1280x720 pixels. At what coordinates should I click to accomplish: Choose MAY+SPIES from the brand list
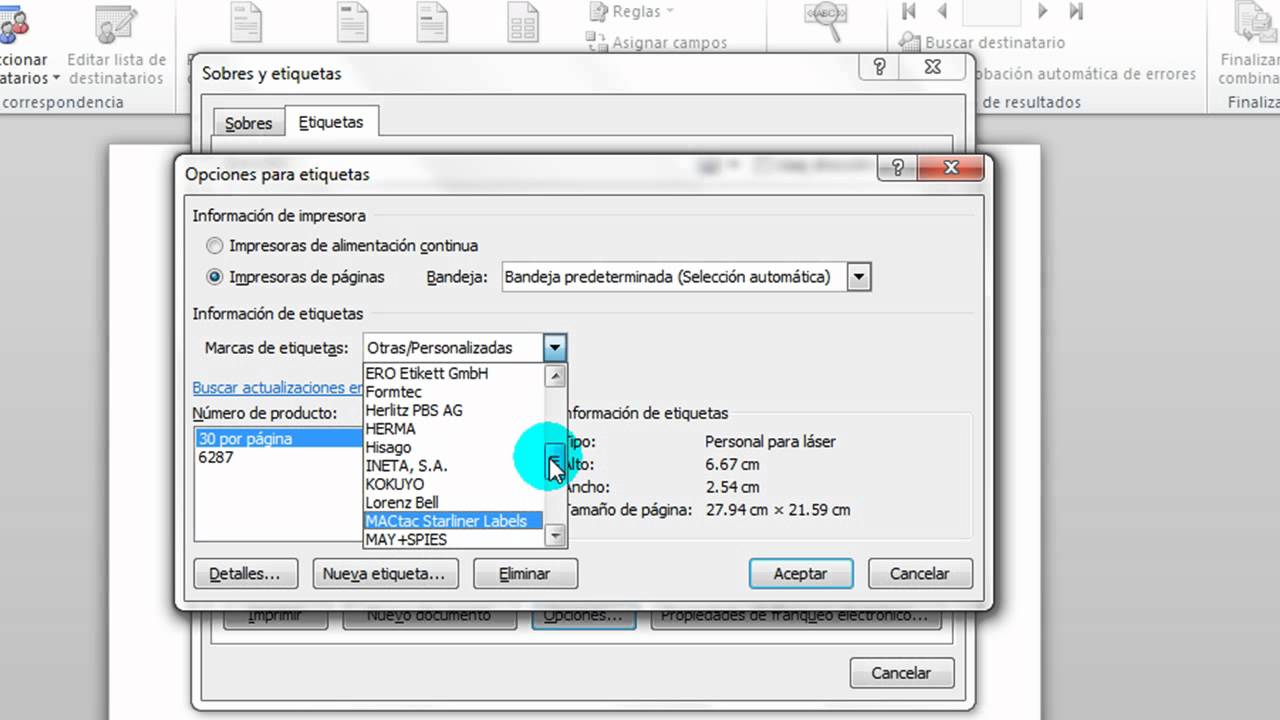[453, 540]
